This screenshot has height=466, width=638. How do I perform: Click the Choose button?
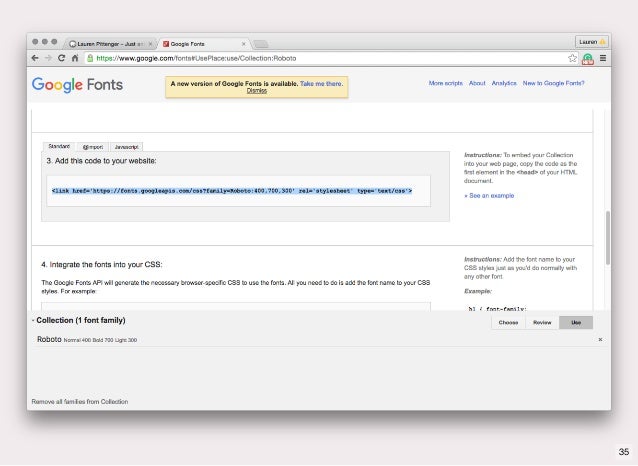pyautogui.click(x=508, y=322)
